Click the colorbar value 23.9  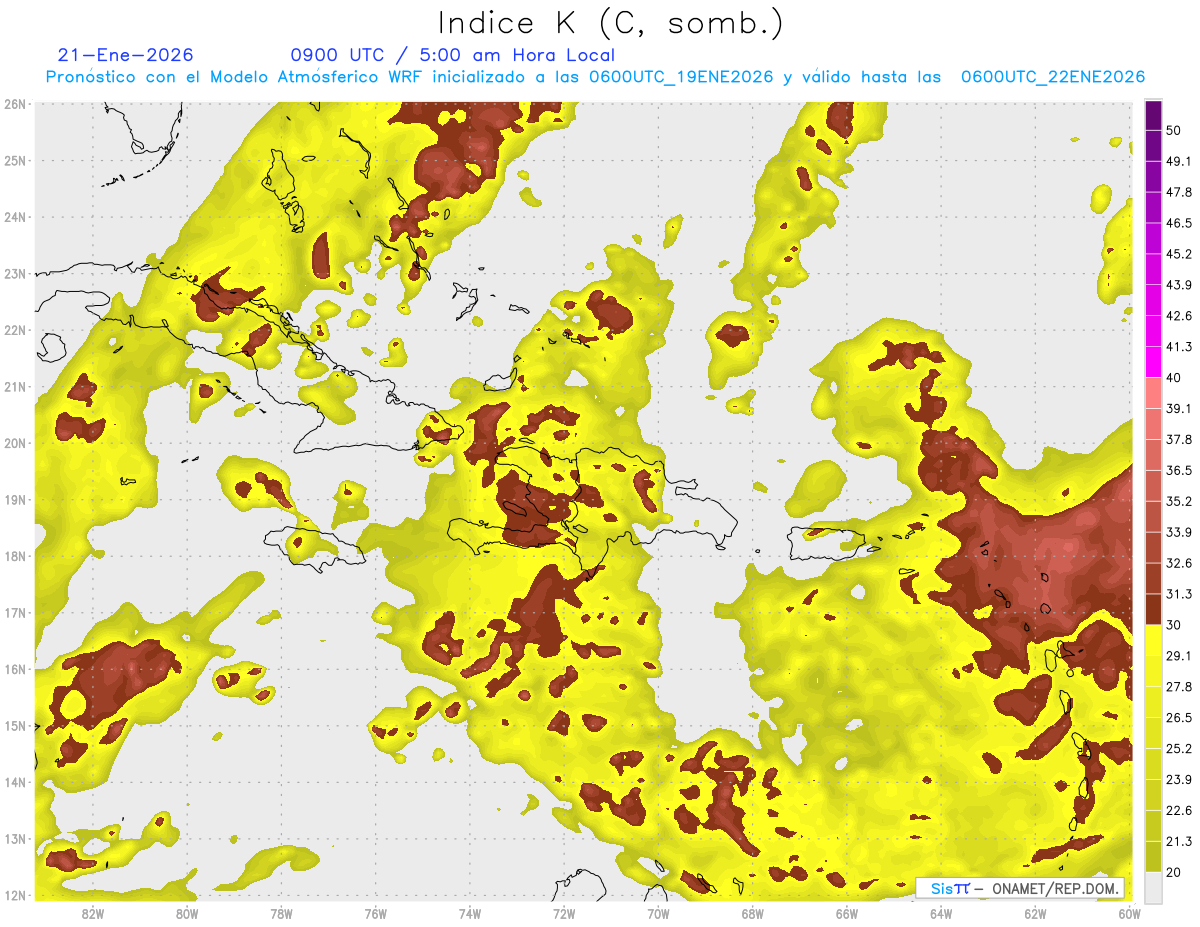(x=1178, y=779)
